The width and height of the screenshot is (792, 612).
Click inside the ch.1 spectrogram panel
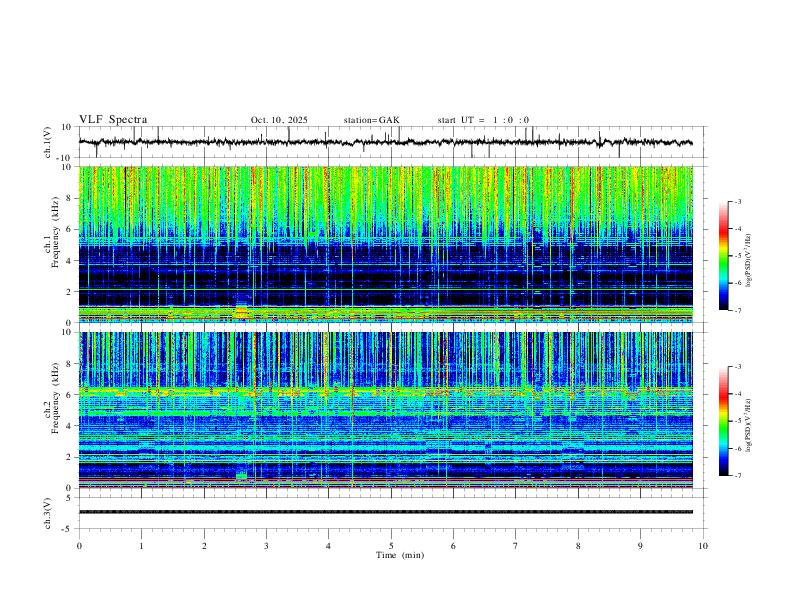[386, 244]
